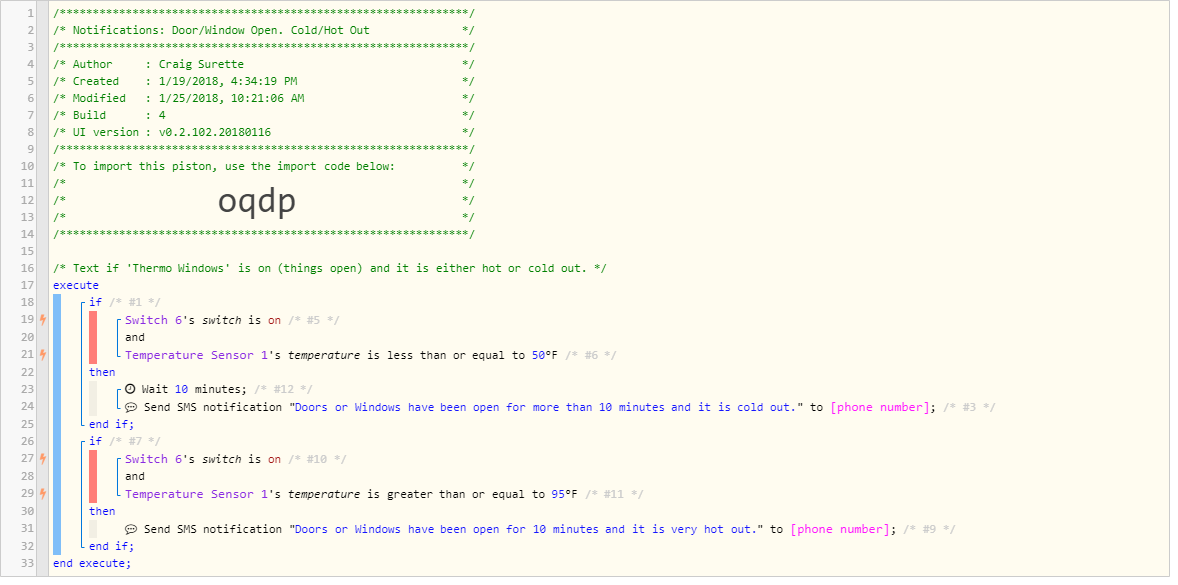Screen dimensions: 1178x585
Task: Click the clock icon before Wait 10 minutes
Action: point(130,389)
